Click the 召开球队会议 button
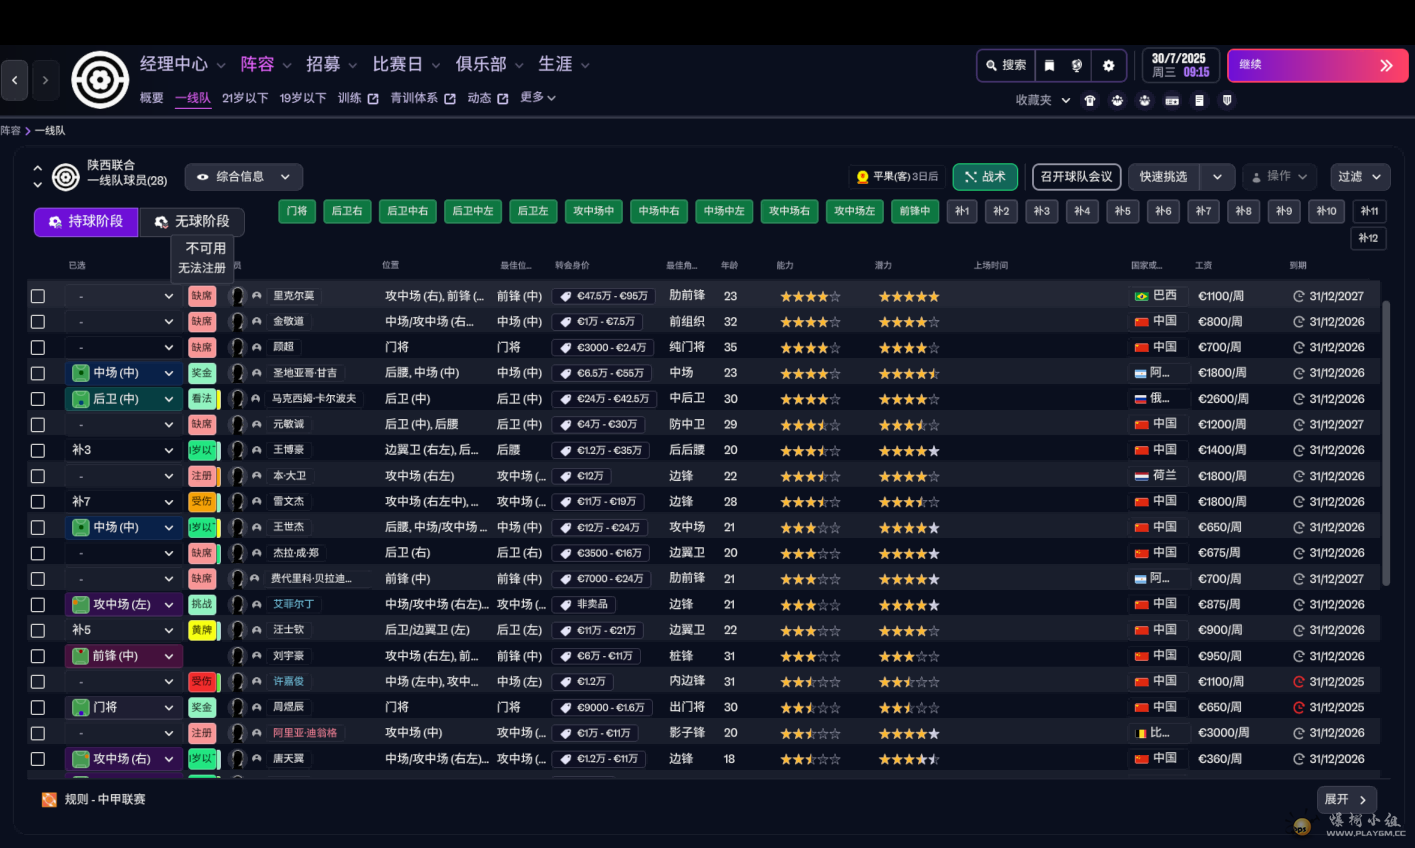 (x=1076, y=177)
